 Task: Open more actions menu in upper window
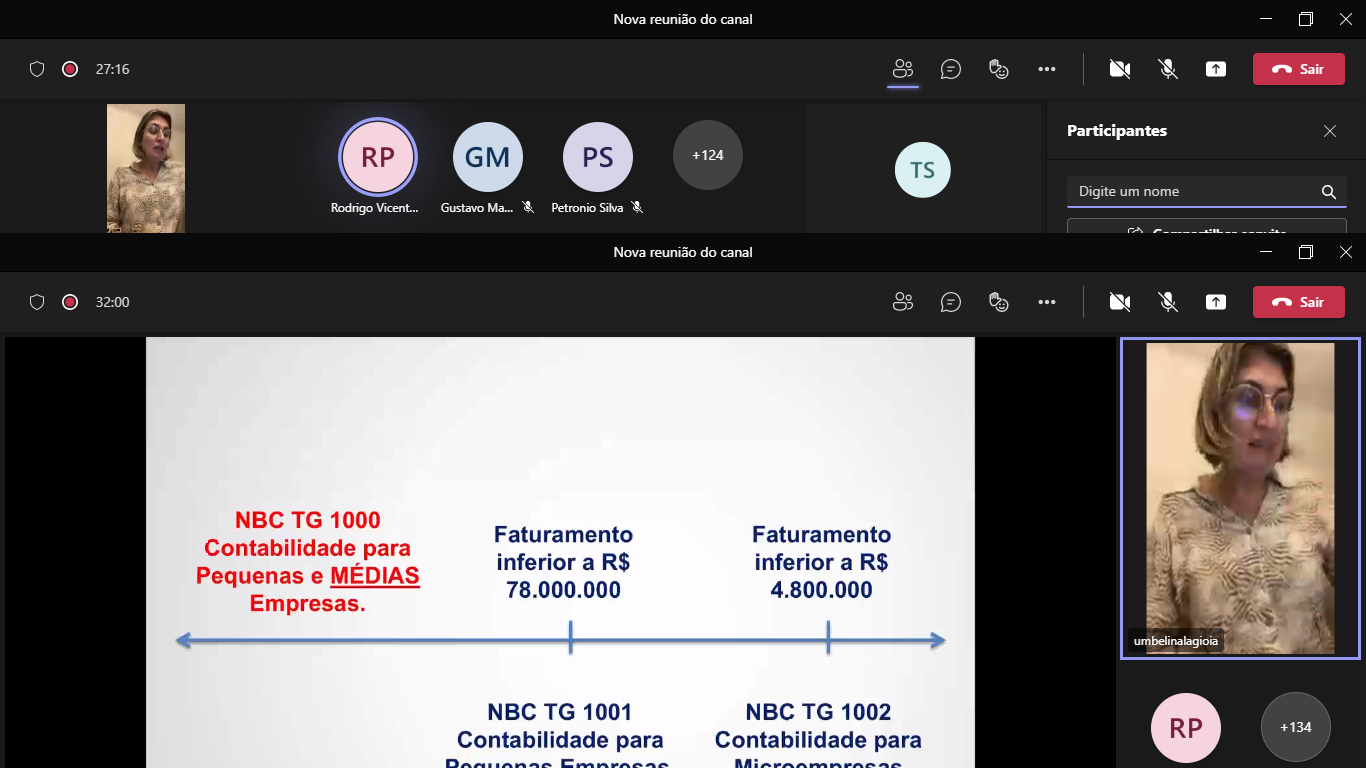(1047, 69)
